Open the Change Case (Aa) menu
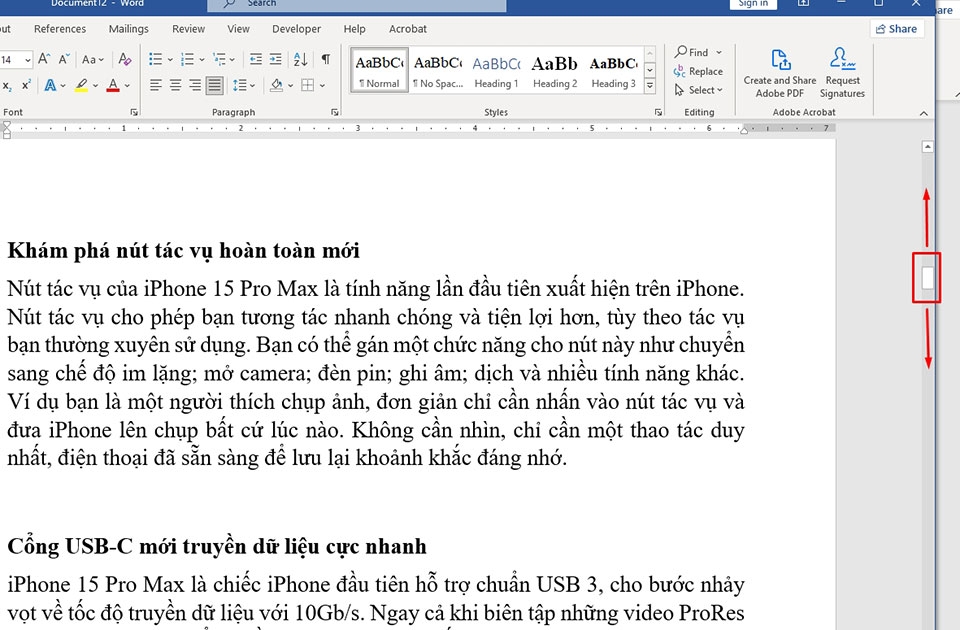The height and width of the screenshot is (630, 960). pos(92,59)
